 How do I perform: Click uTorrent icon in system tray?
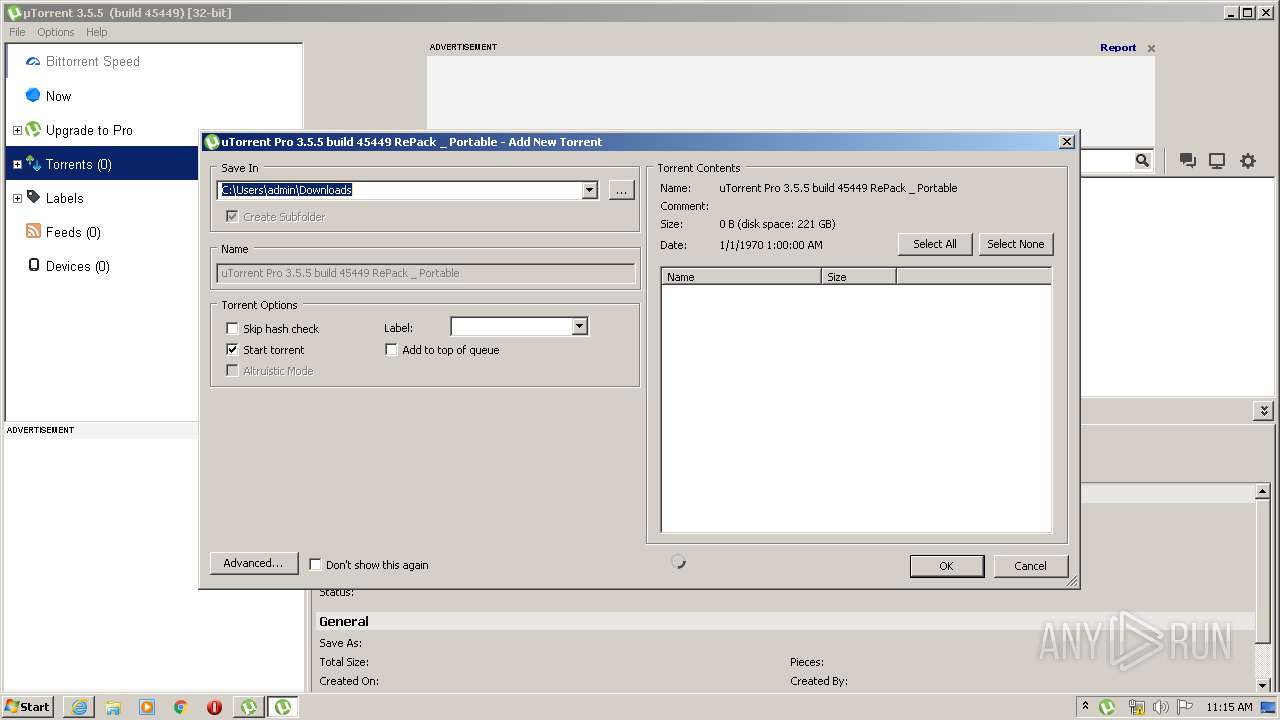click(x=1107, y=707)
